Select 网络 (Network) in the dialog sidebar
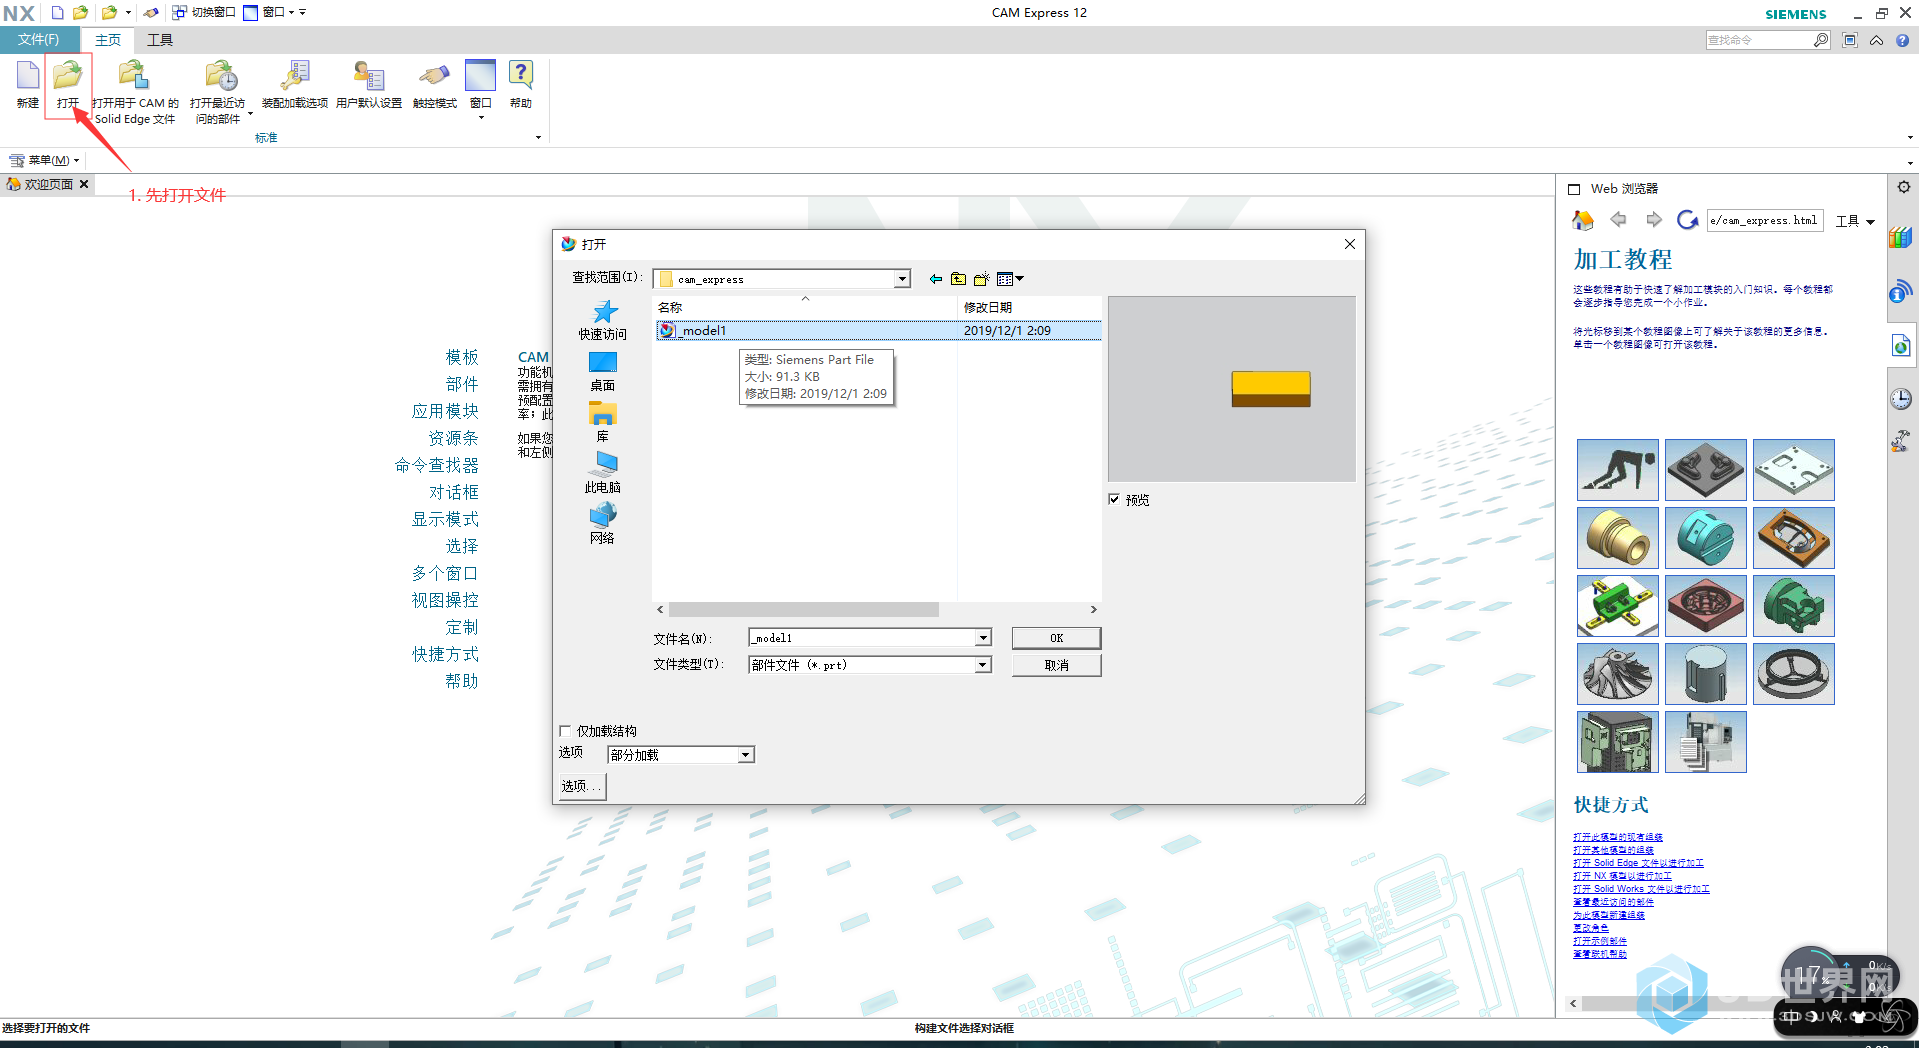This screenshot has height=1048, width=1919. [x=603, y=524]
